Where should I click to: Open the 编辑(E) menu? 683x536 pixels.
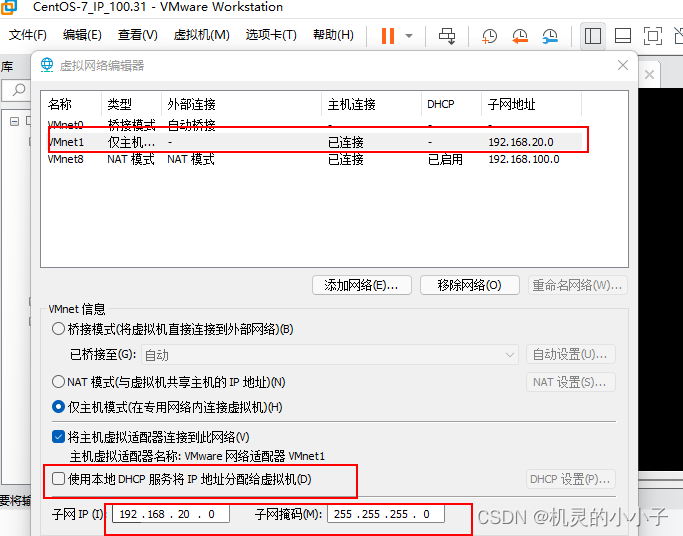coord(82,35)
